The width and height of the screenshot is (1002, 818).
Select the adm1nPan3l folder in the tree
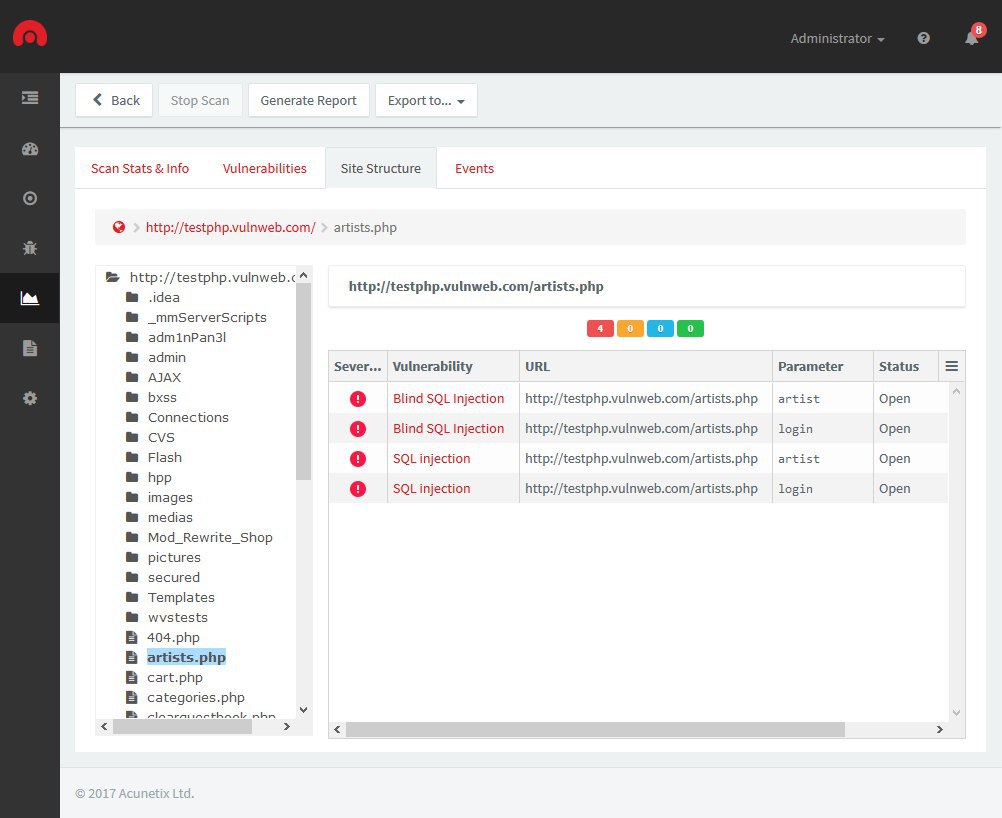tap(187, 337)
